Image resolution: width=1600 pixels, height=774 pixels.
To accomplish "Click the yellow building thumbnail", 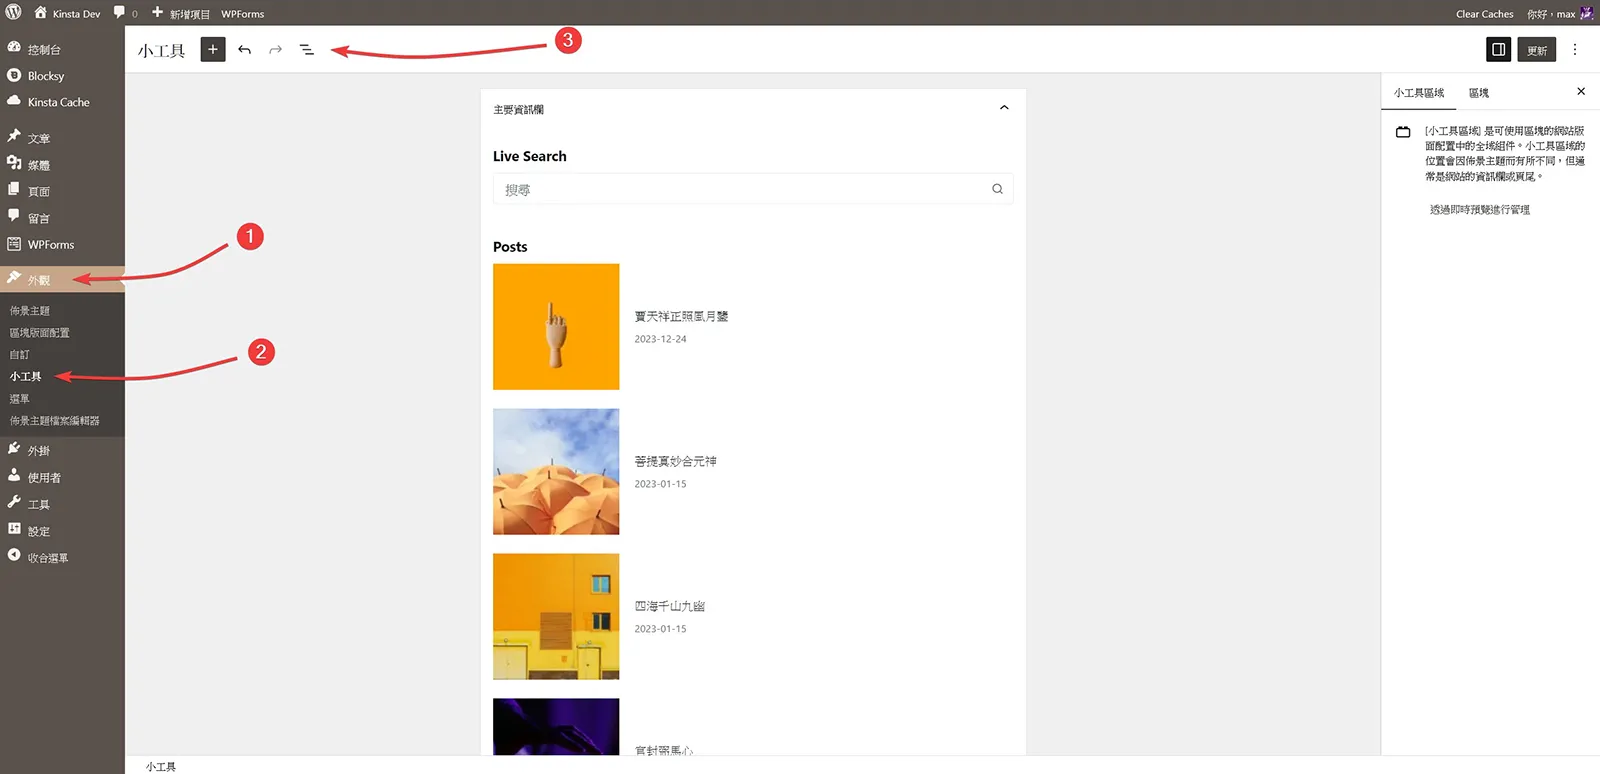I will coord(556,616).
